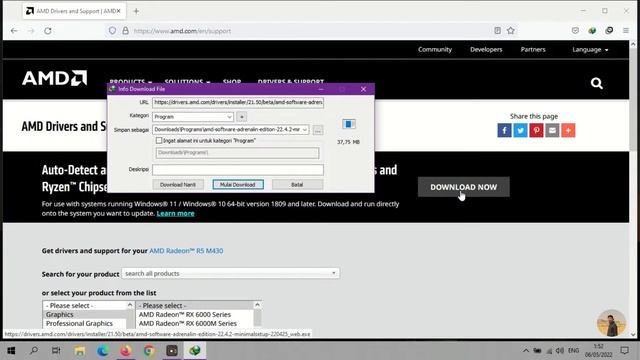Open the site search magnifier
The image size is (640, 360).
[x=596, y=83]
